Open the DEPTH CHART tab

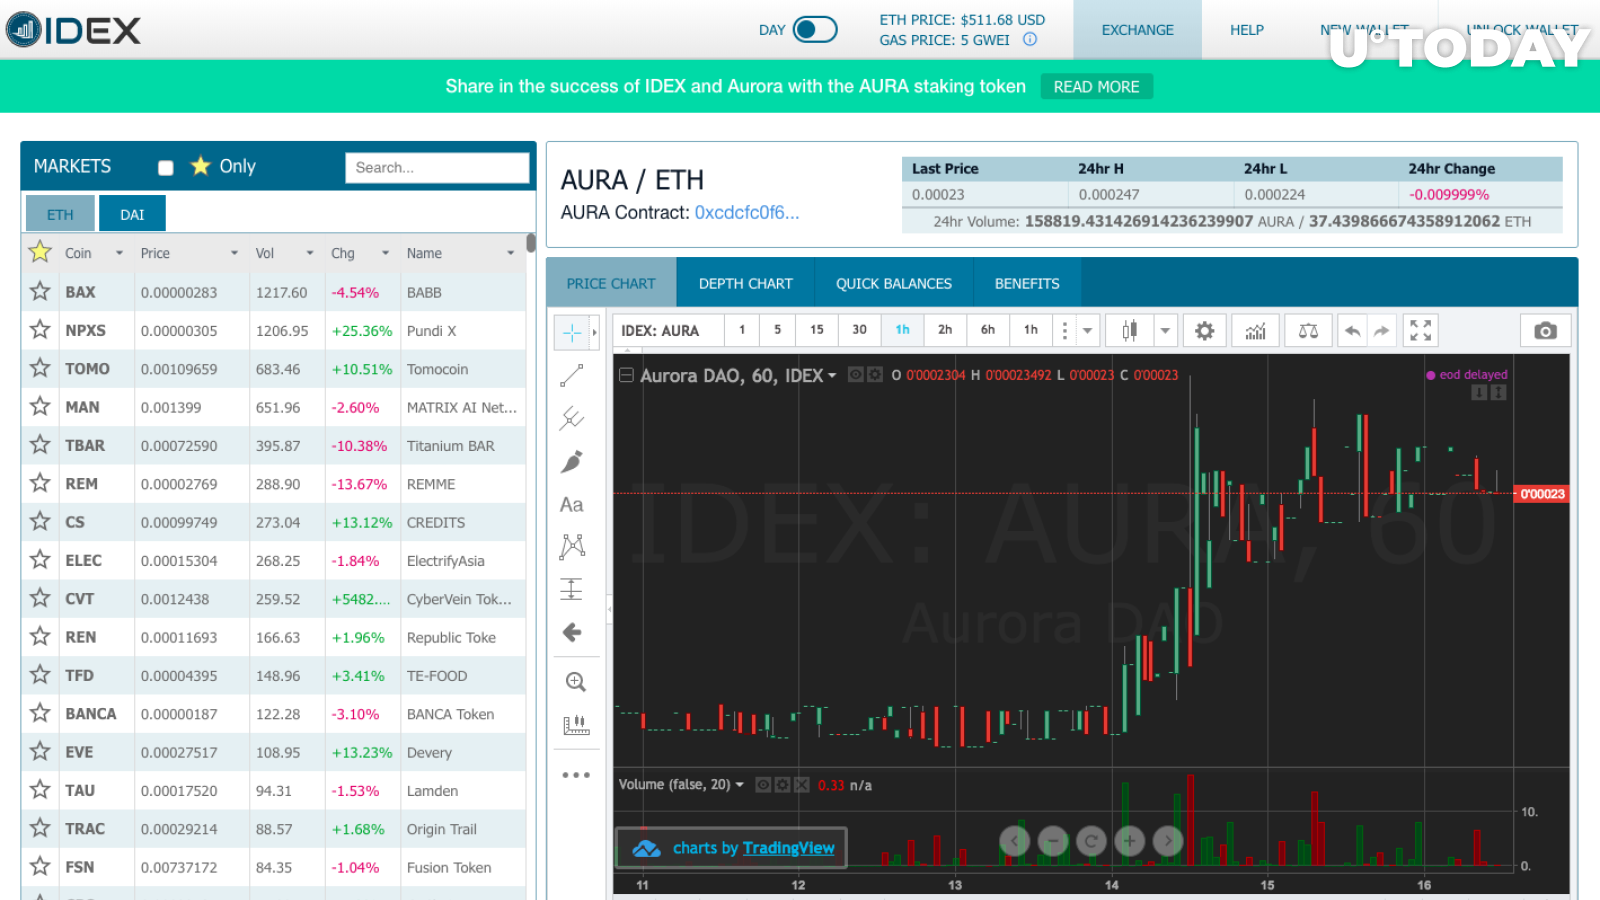pyautogui.click(x=746, y=284)
